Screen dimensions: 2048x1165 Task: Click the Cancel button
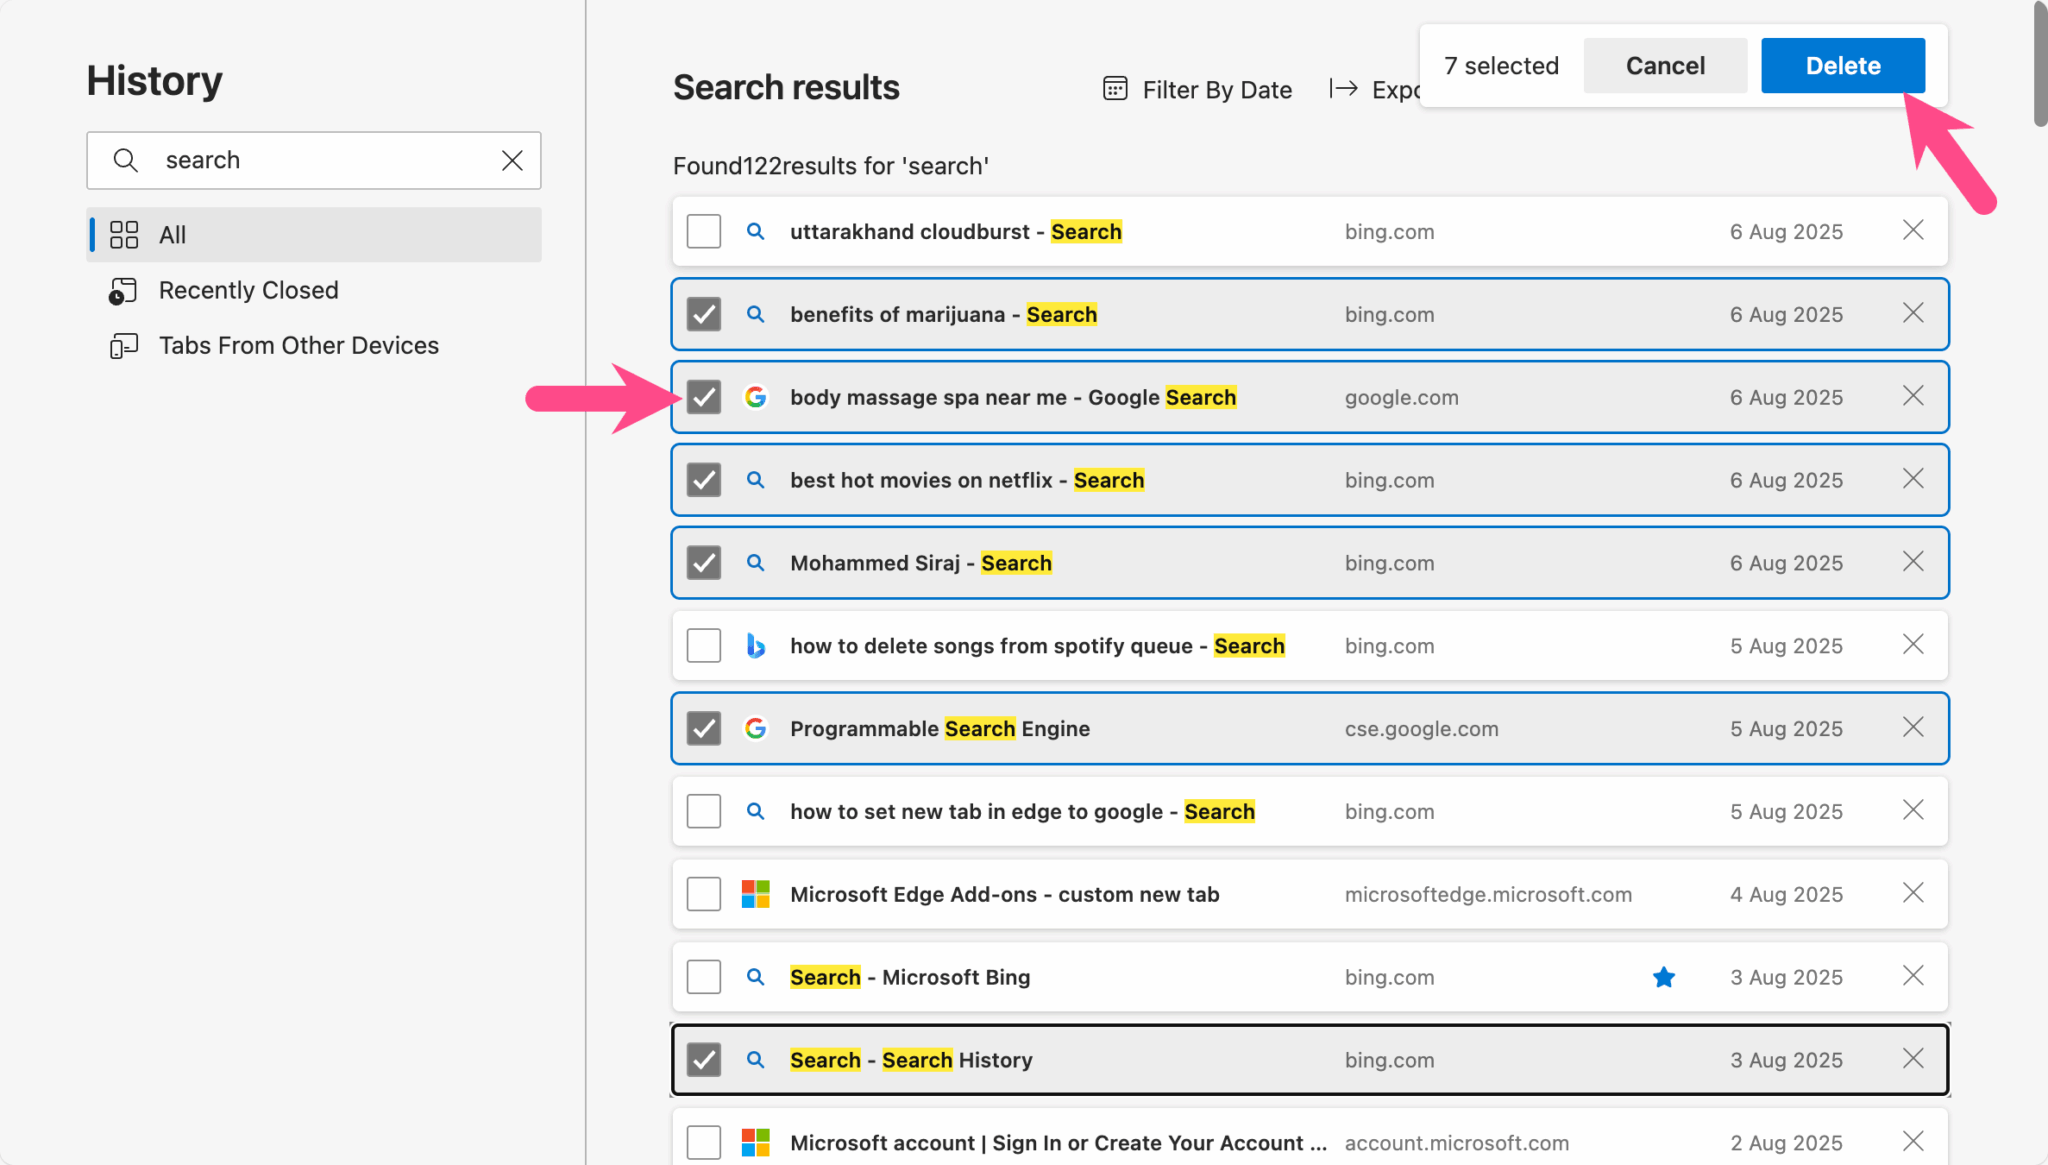tap(1664, 65)
